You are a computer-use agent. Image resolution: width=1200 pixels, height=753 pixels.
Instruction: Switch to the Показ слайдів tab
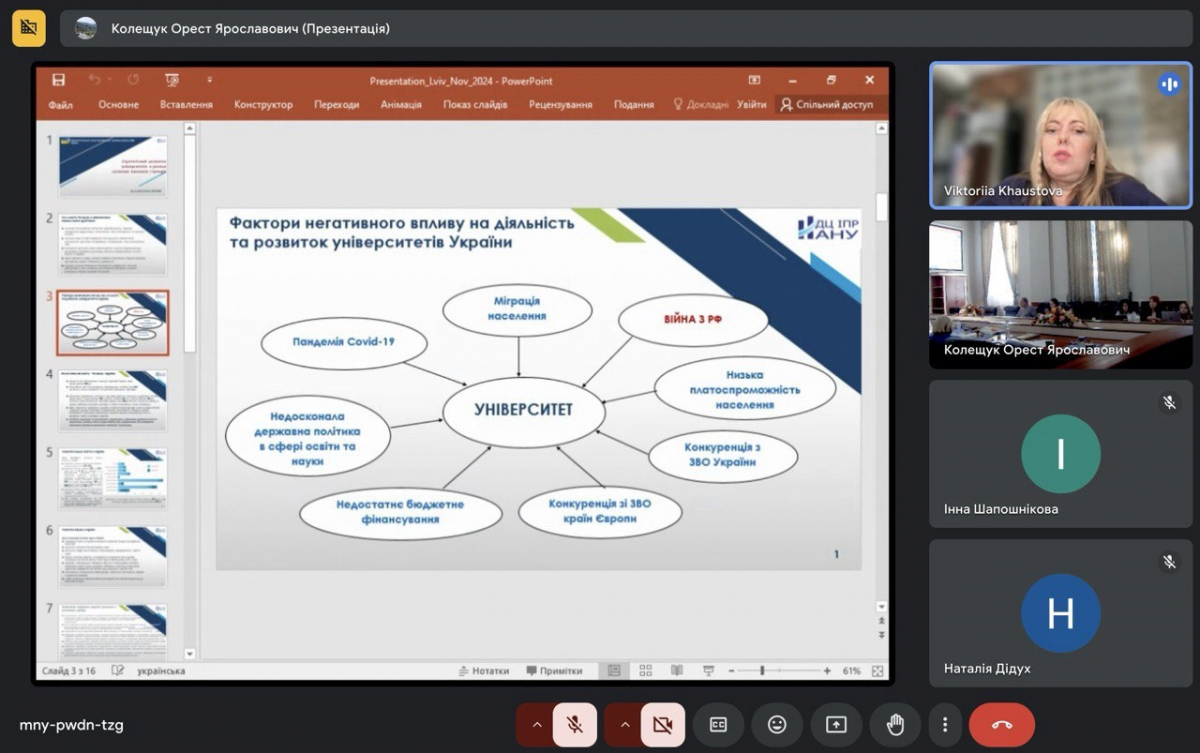pos(474,104)
